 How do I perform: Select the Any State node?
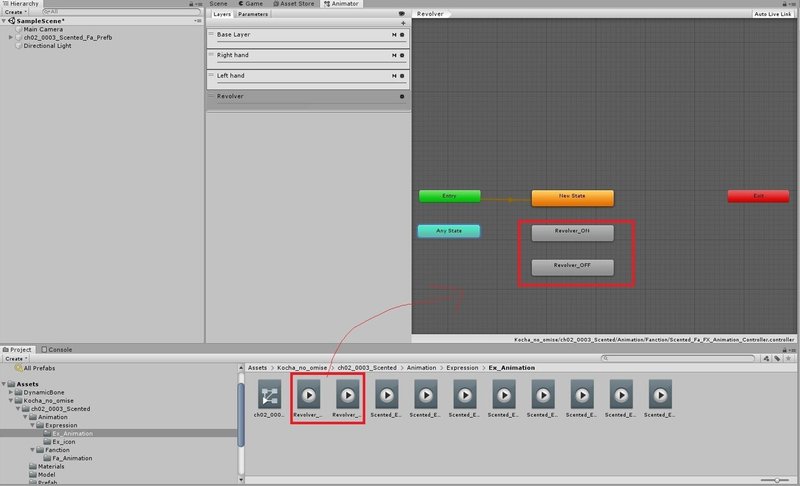click(x=449, y=231)
